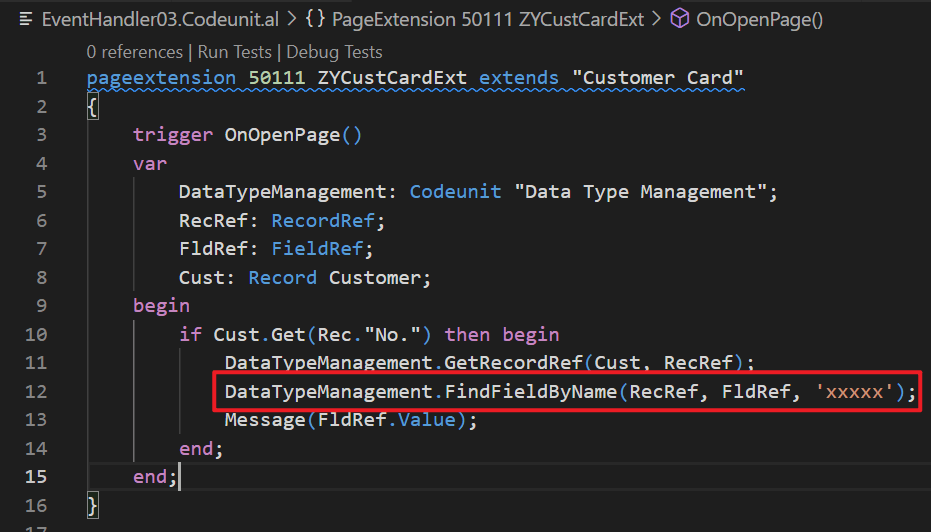Click the "Customer Card" string on line 1
Viewport: 931px width, 532px height.
point(658,78)
